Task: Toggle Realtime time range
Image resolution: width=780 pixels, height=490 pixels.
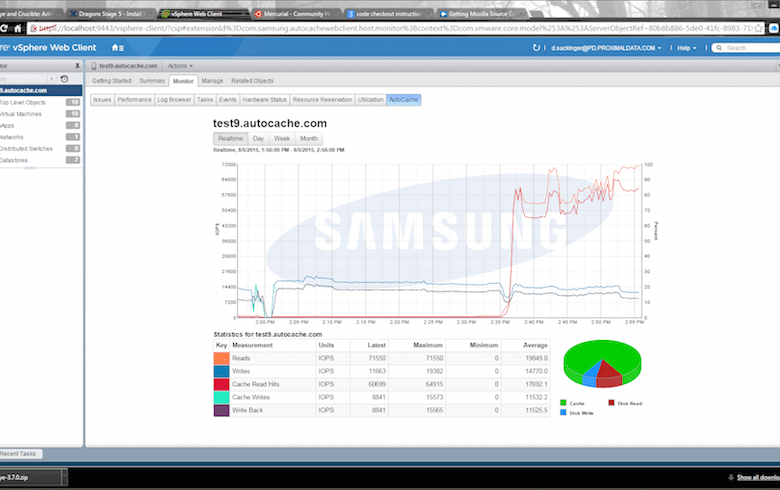Action: tap(230, 138)
